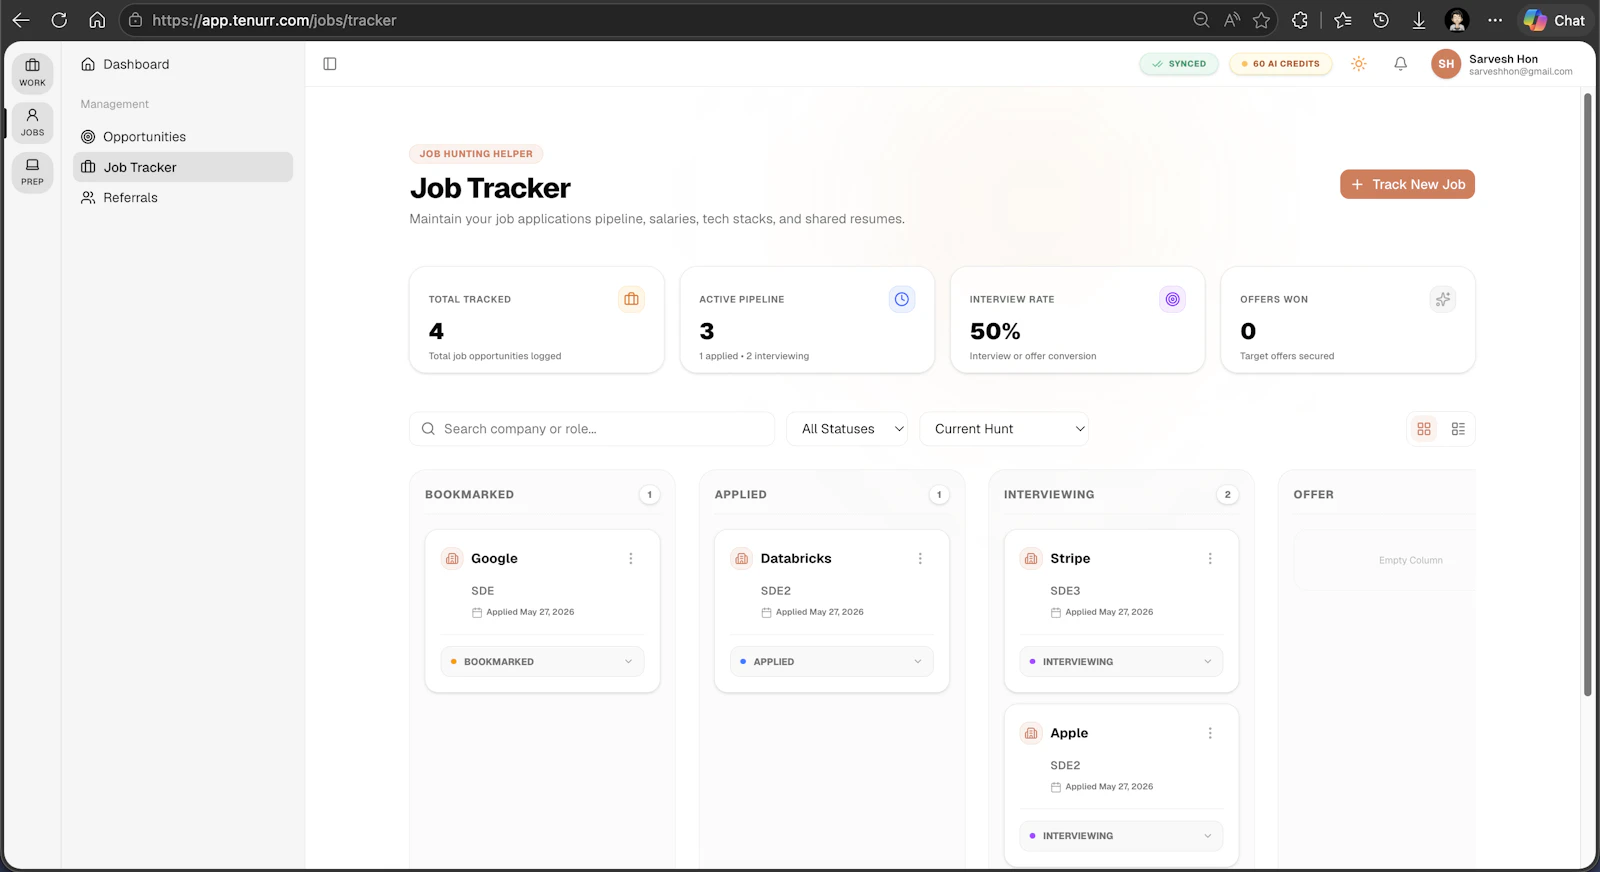Open the Databricks card three-dot menu
Screen dimensions: 1600x872
click(x=920, y=559)
